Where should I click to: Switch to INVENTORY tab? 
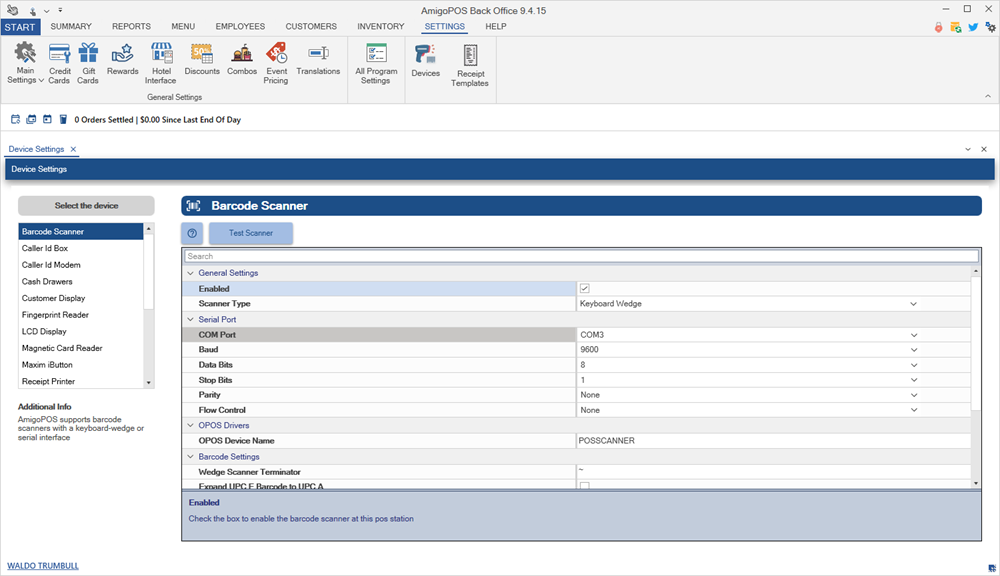(381, 26)
